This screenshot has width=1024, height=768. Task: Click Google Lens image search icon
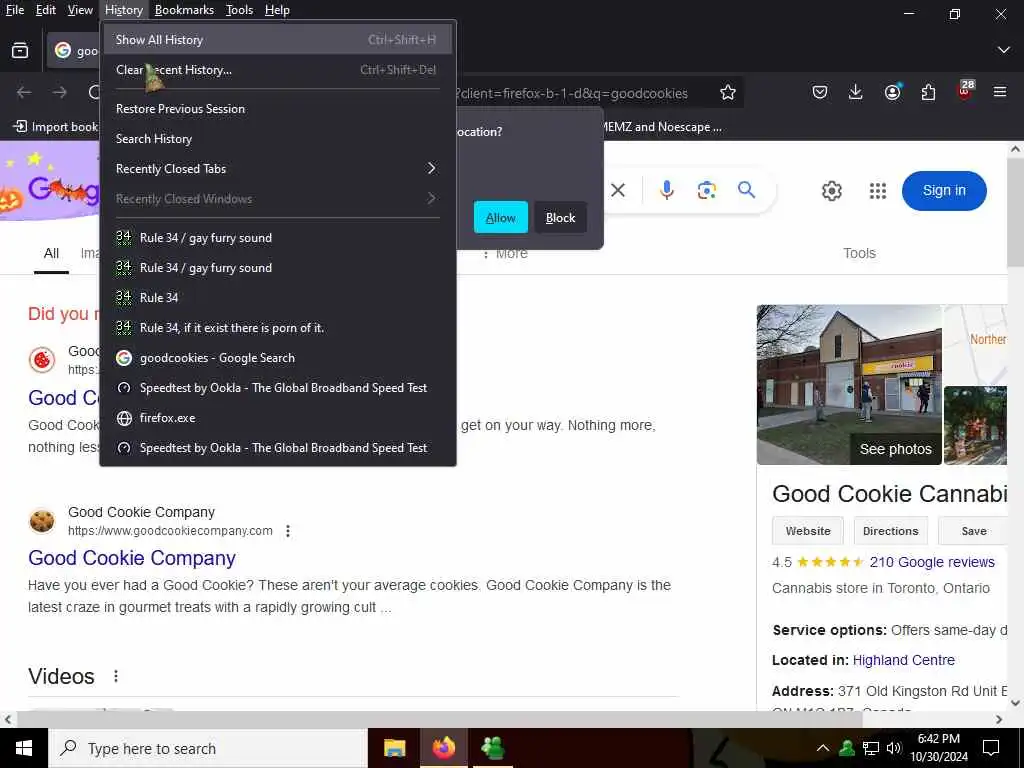(706, 190)
